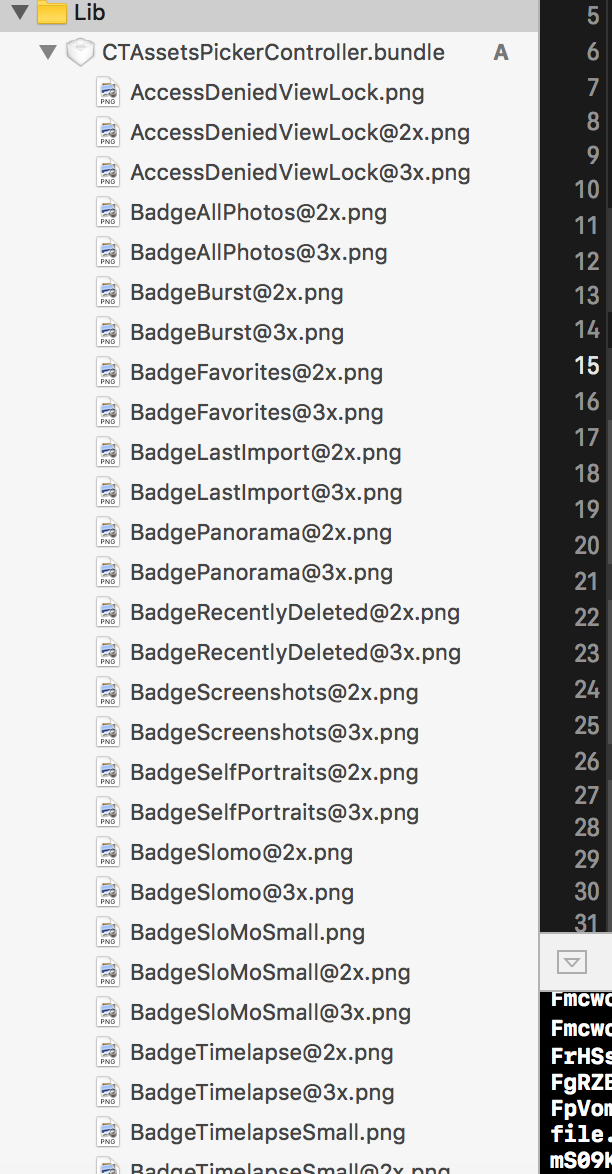The image size is (612, 1174).
Task: Toggle the debug console dropdown triangle button
Action: click(571, 962)
